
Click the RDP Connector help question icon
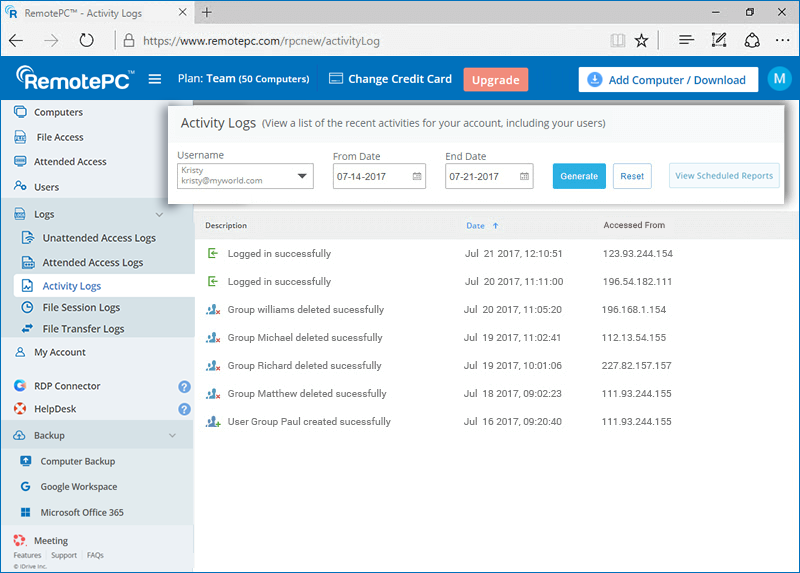184,386
